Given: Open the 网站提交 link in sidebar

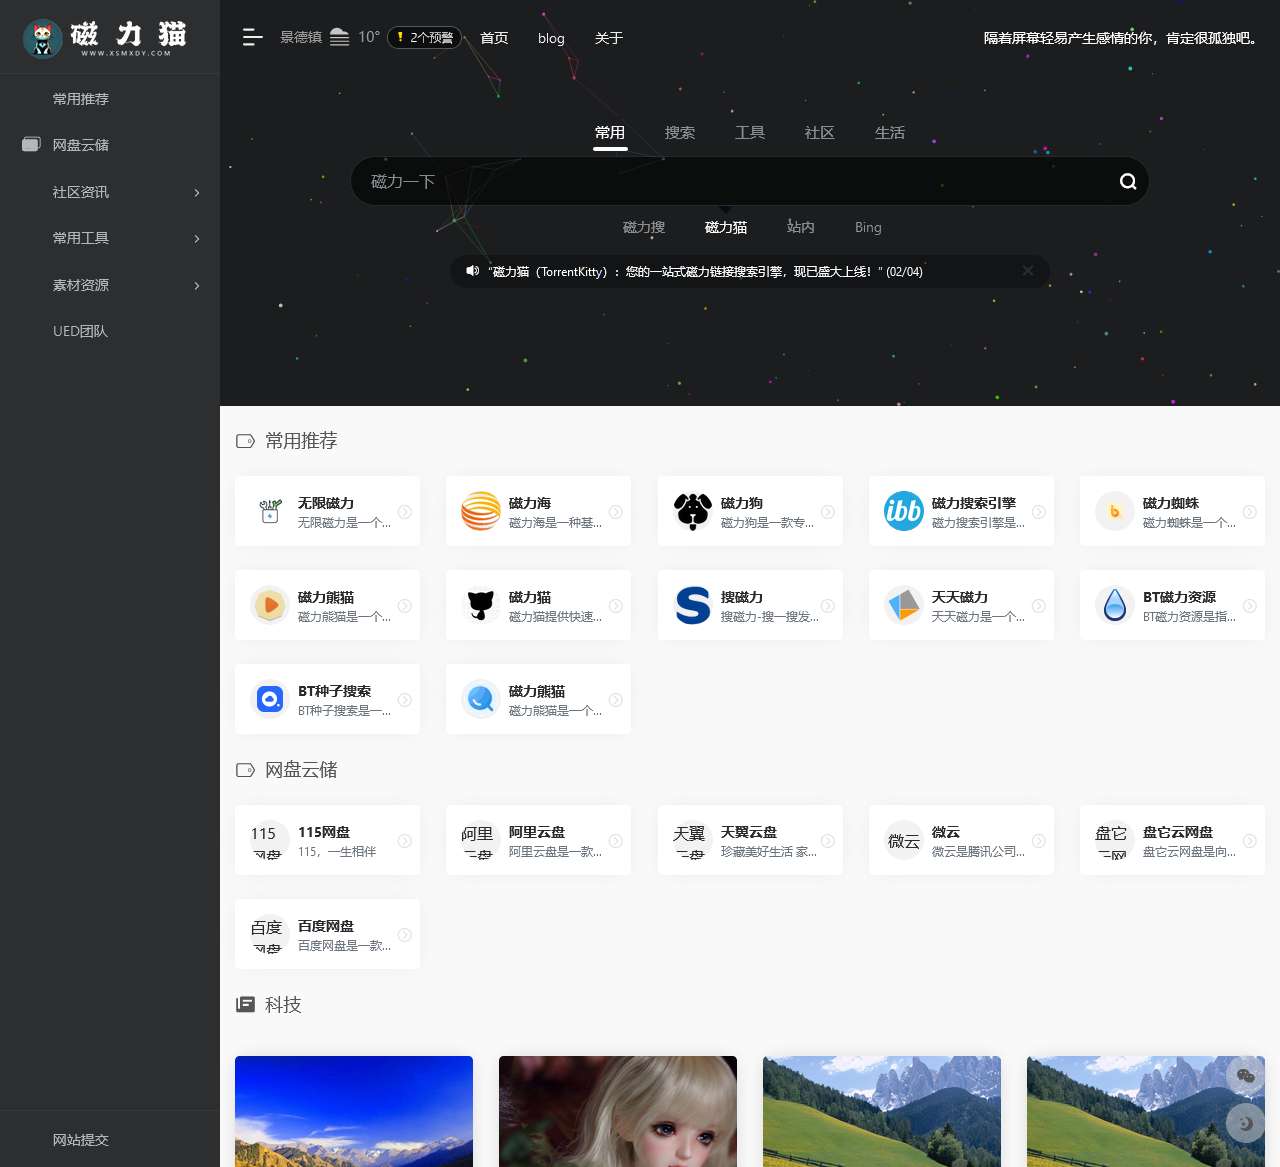Looking at the screenshot, I should point(81,1140).
